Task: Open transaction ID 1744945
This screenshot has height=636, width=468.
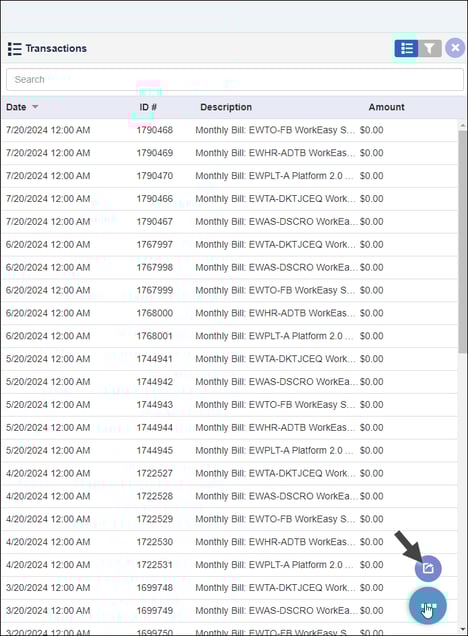Action: [x=229, y=451]
